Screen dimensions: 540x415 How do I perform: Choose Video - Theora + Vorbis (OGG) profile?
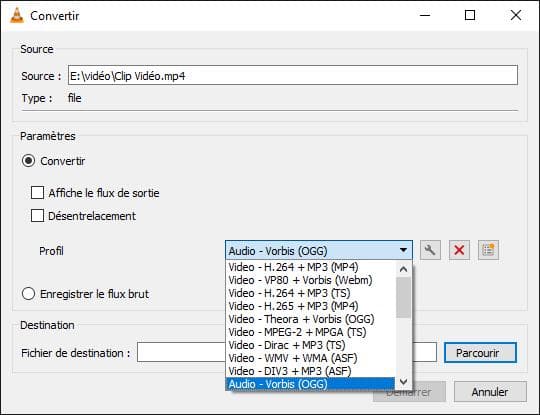click(310, 319)
